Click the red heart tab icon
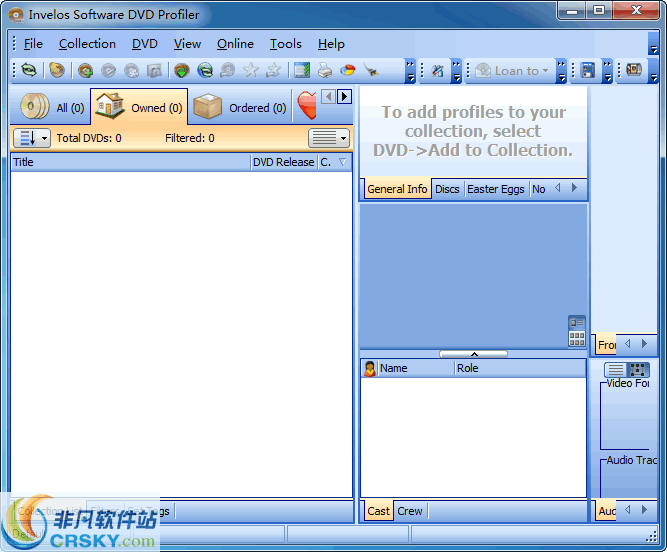The image size is (667, 552). click(x=307, y=105)
